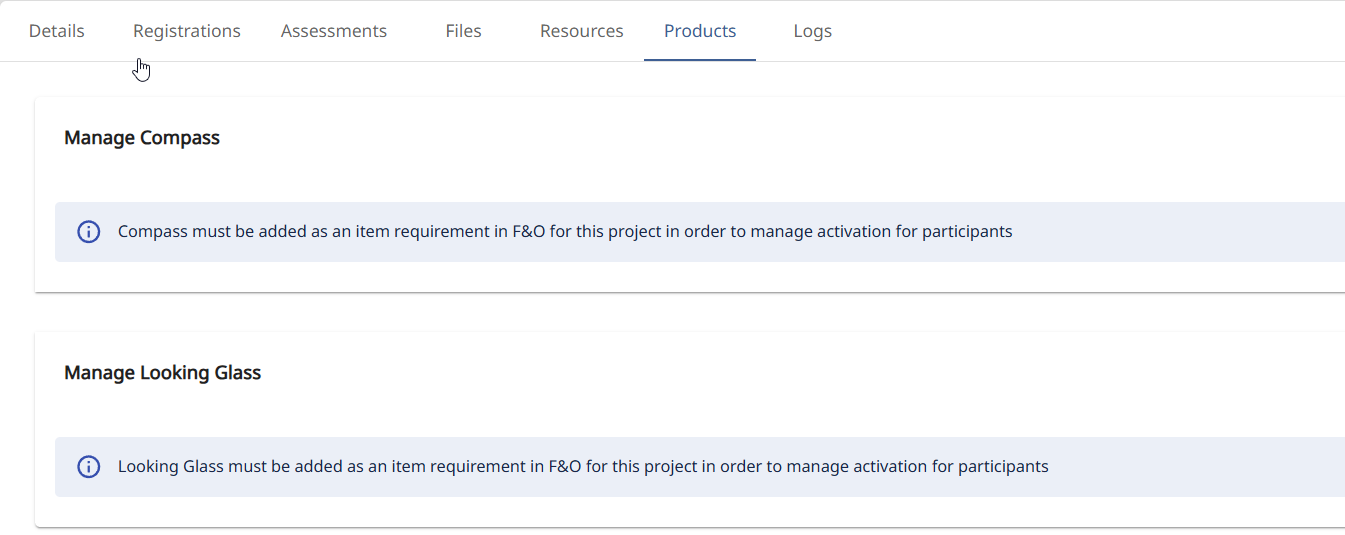Select the Products tab
Screen dimensions: 1345x535
[x=700, y=31]
